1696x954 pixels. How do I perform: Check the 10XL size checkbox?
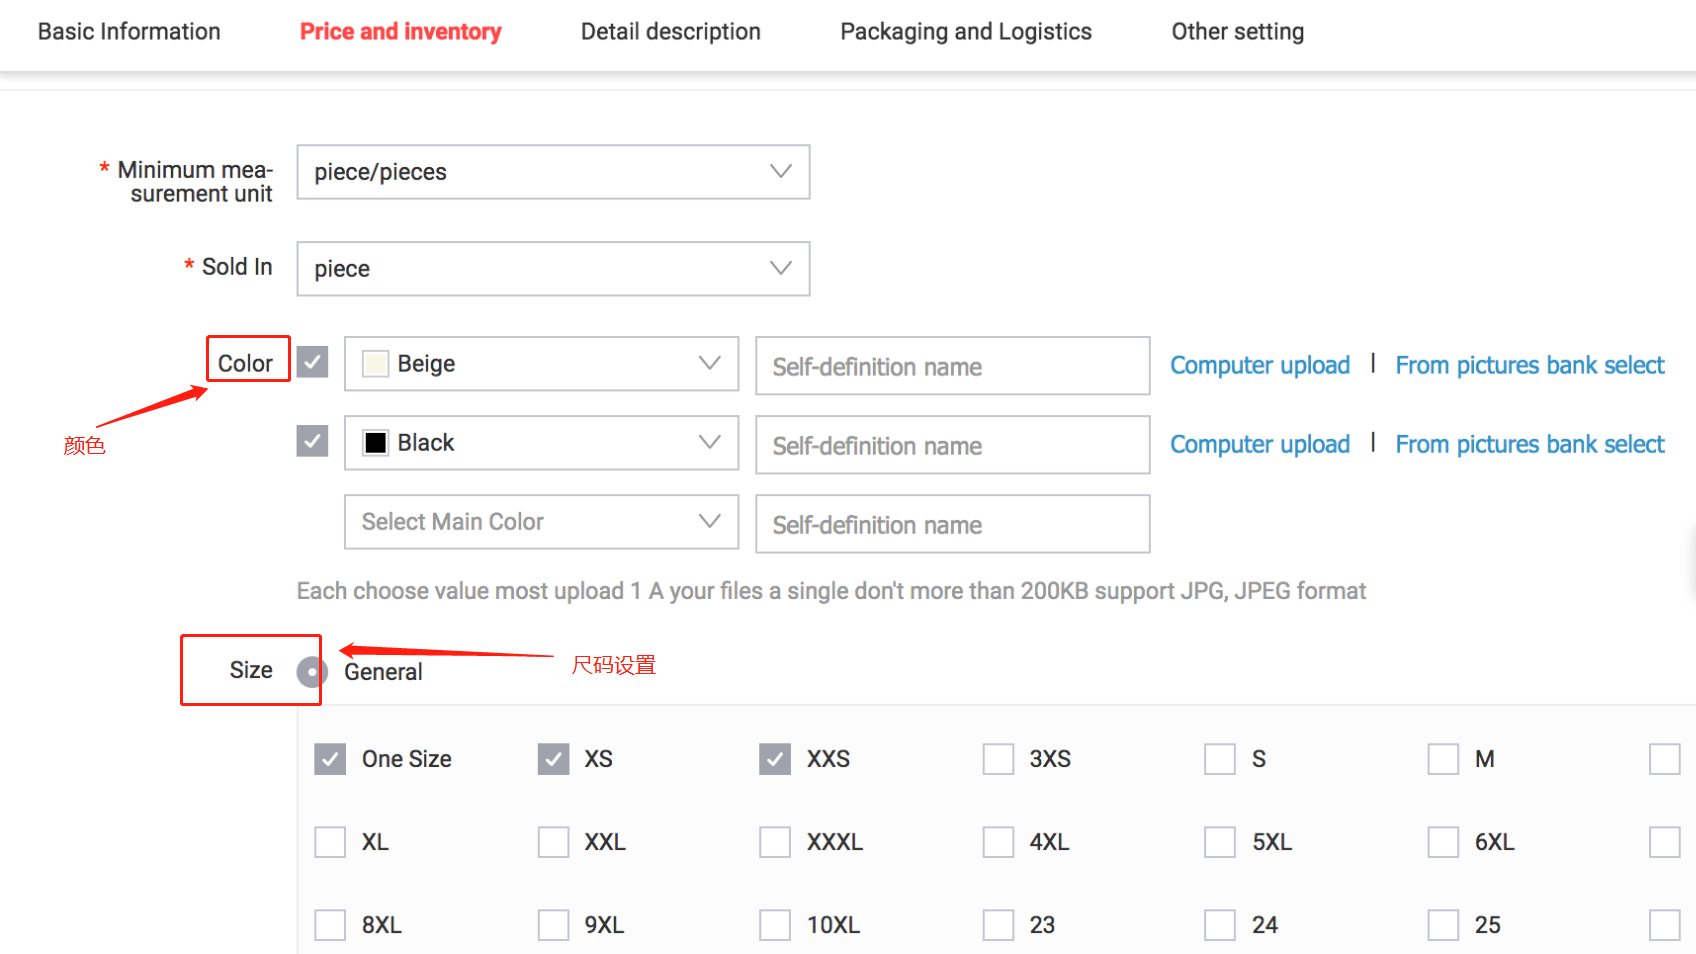coord(775,925)
